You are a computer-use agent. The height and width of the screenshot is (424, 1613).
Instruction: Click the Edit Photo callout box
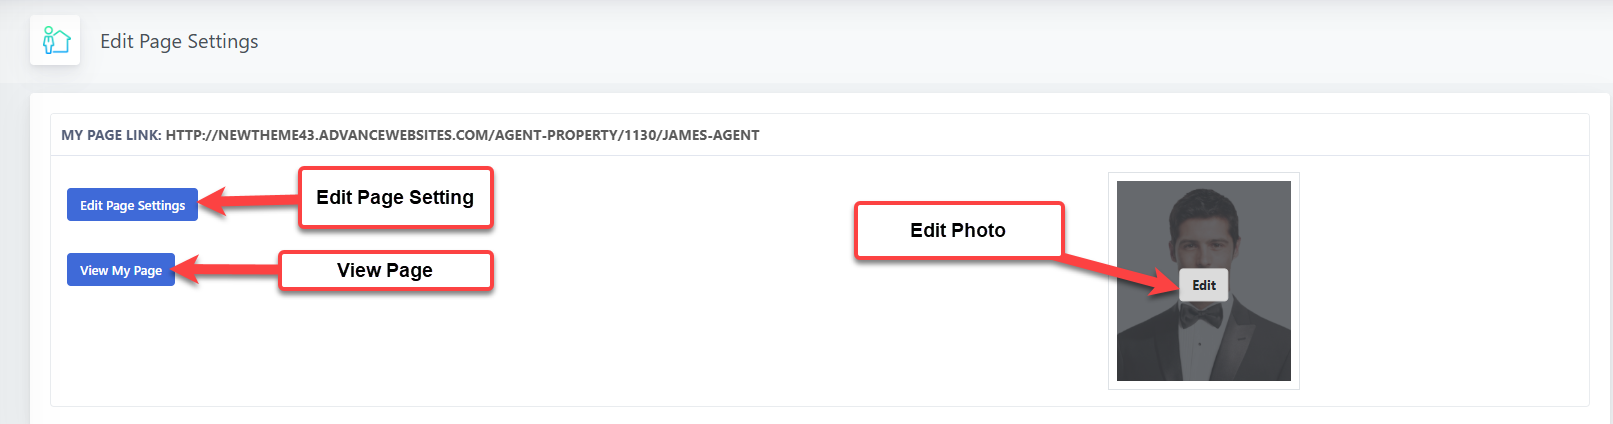coord(958,230)
